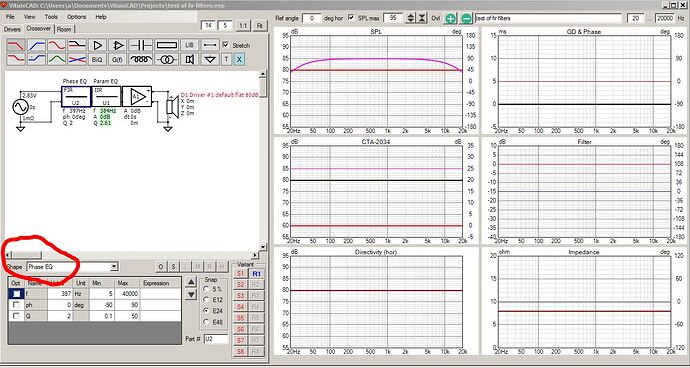The height and width of the screenshot is (368, 690).
Task: Select the 5 % snap option
Action: (206, 289)
